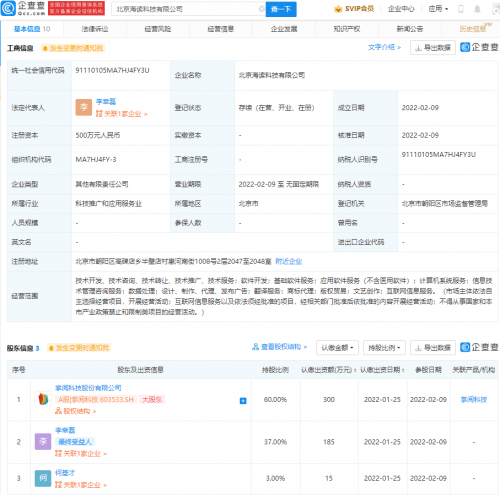The image size is (500, 495).
Task: Click the 查一下 search button
Action: (281, 9)
